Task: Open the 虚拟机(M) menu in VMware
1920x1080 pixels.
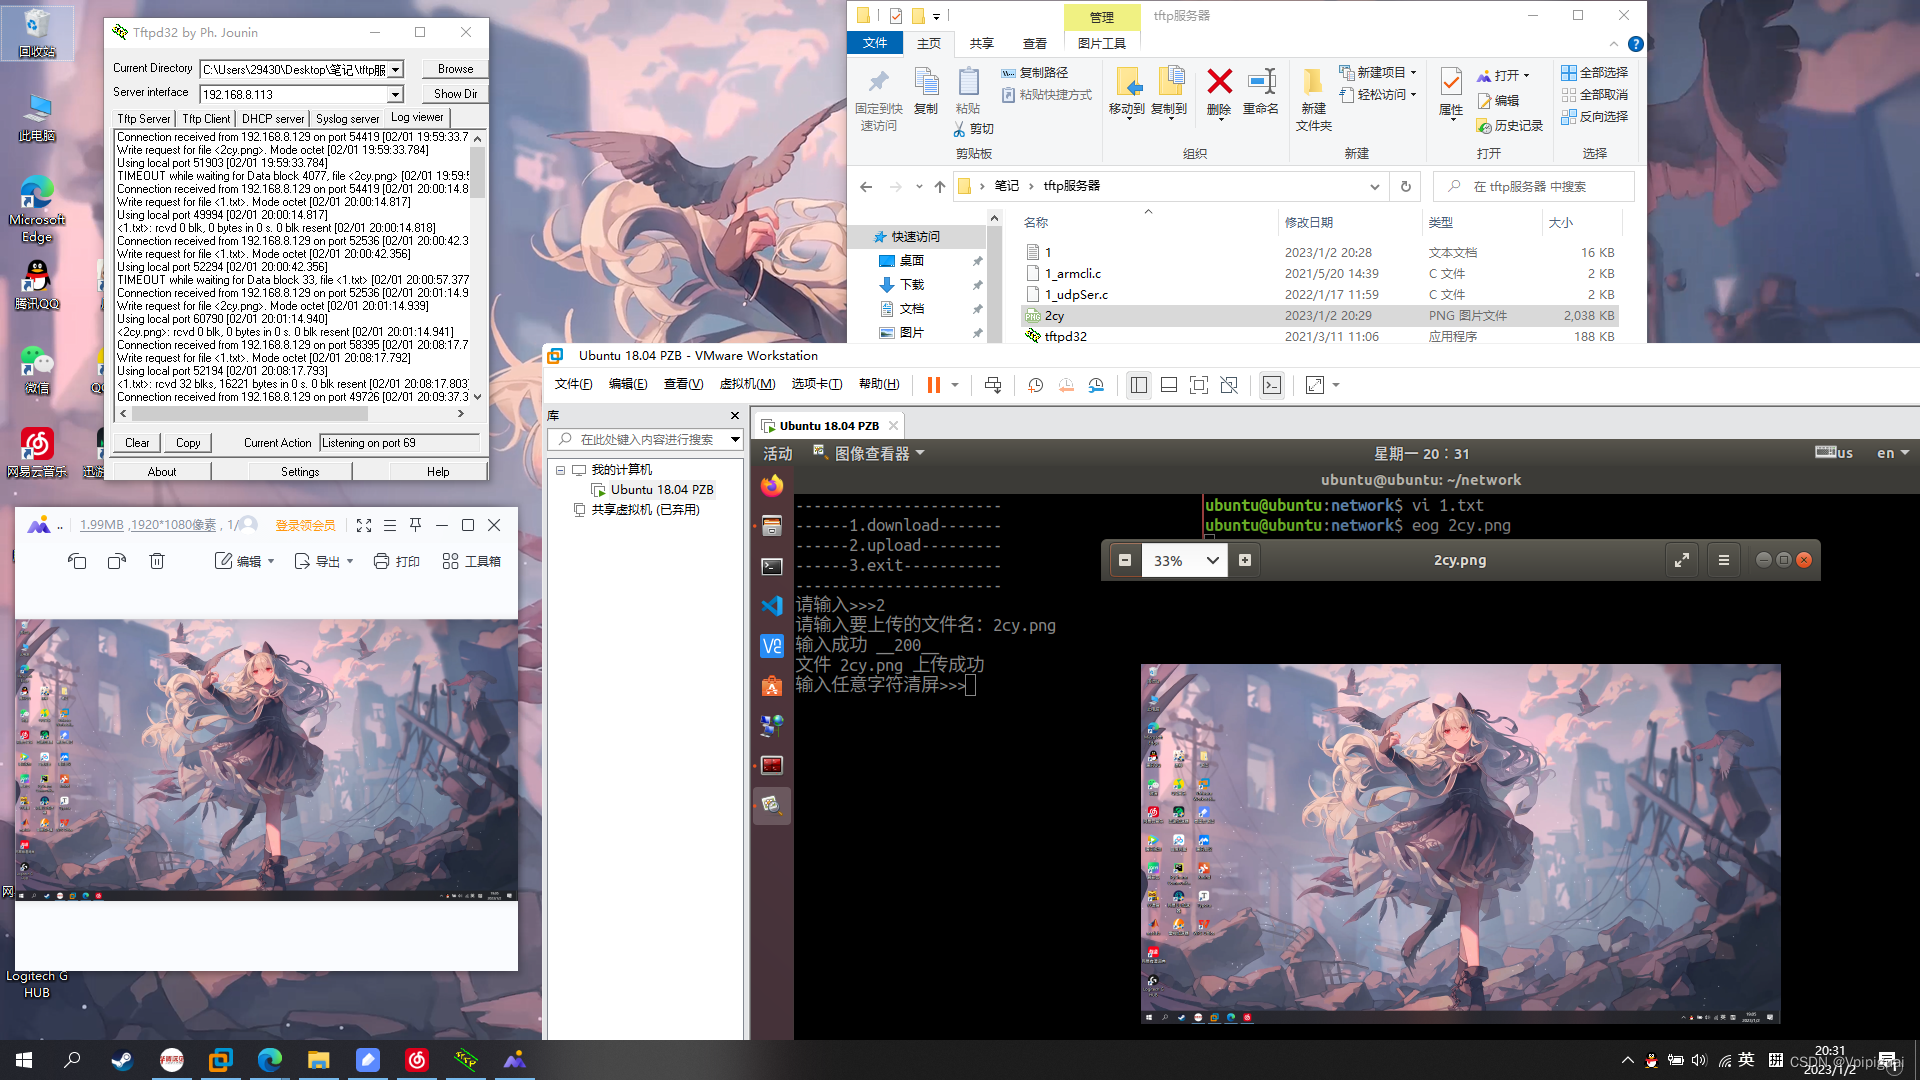Action: (747, 384)
